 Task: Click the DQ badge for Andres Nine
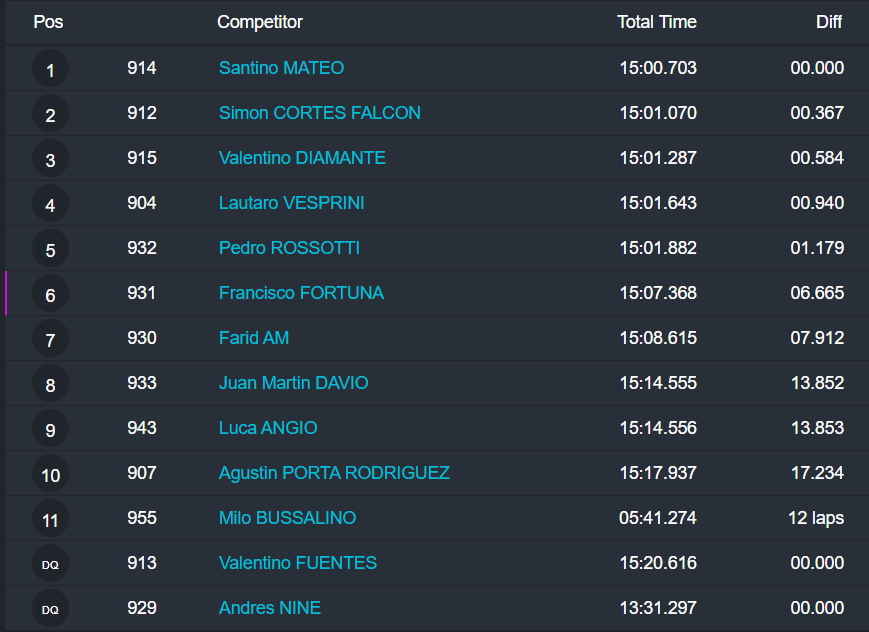pyautogui.click(x=50, y=609)
